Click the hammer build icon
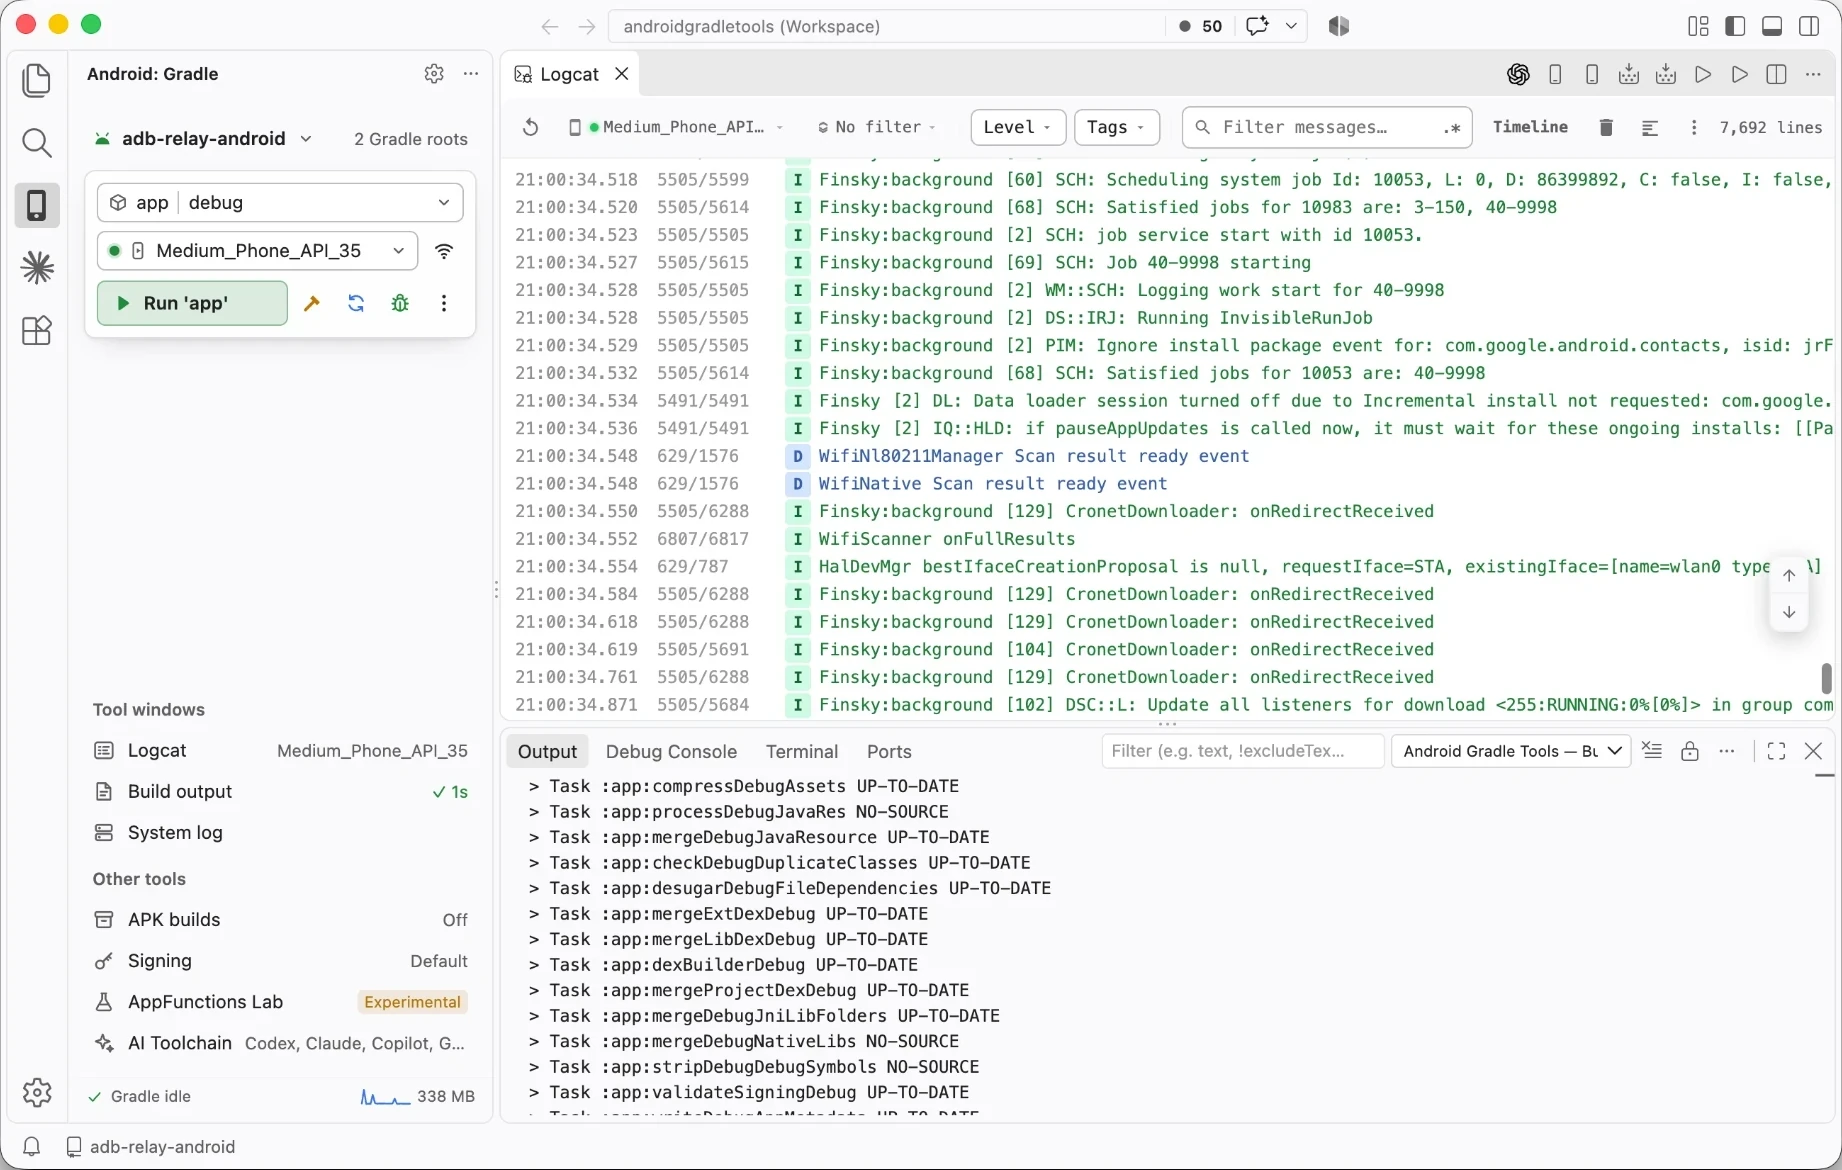This screenshot has height=1170, width=1842. (x=312, y=303)
